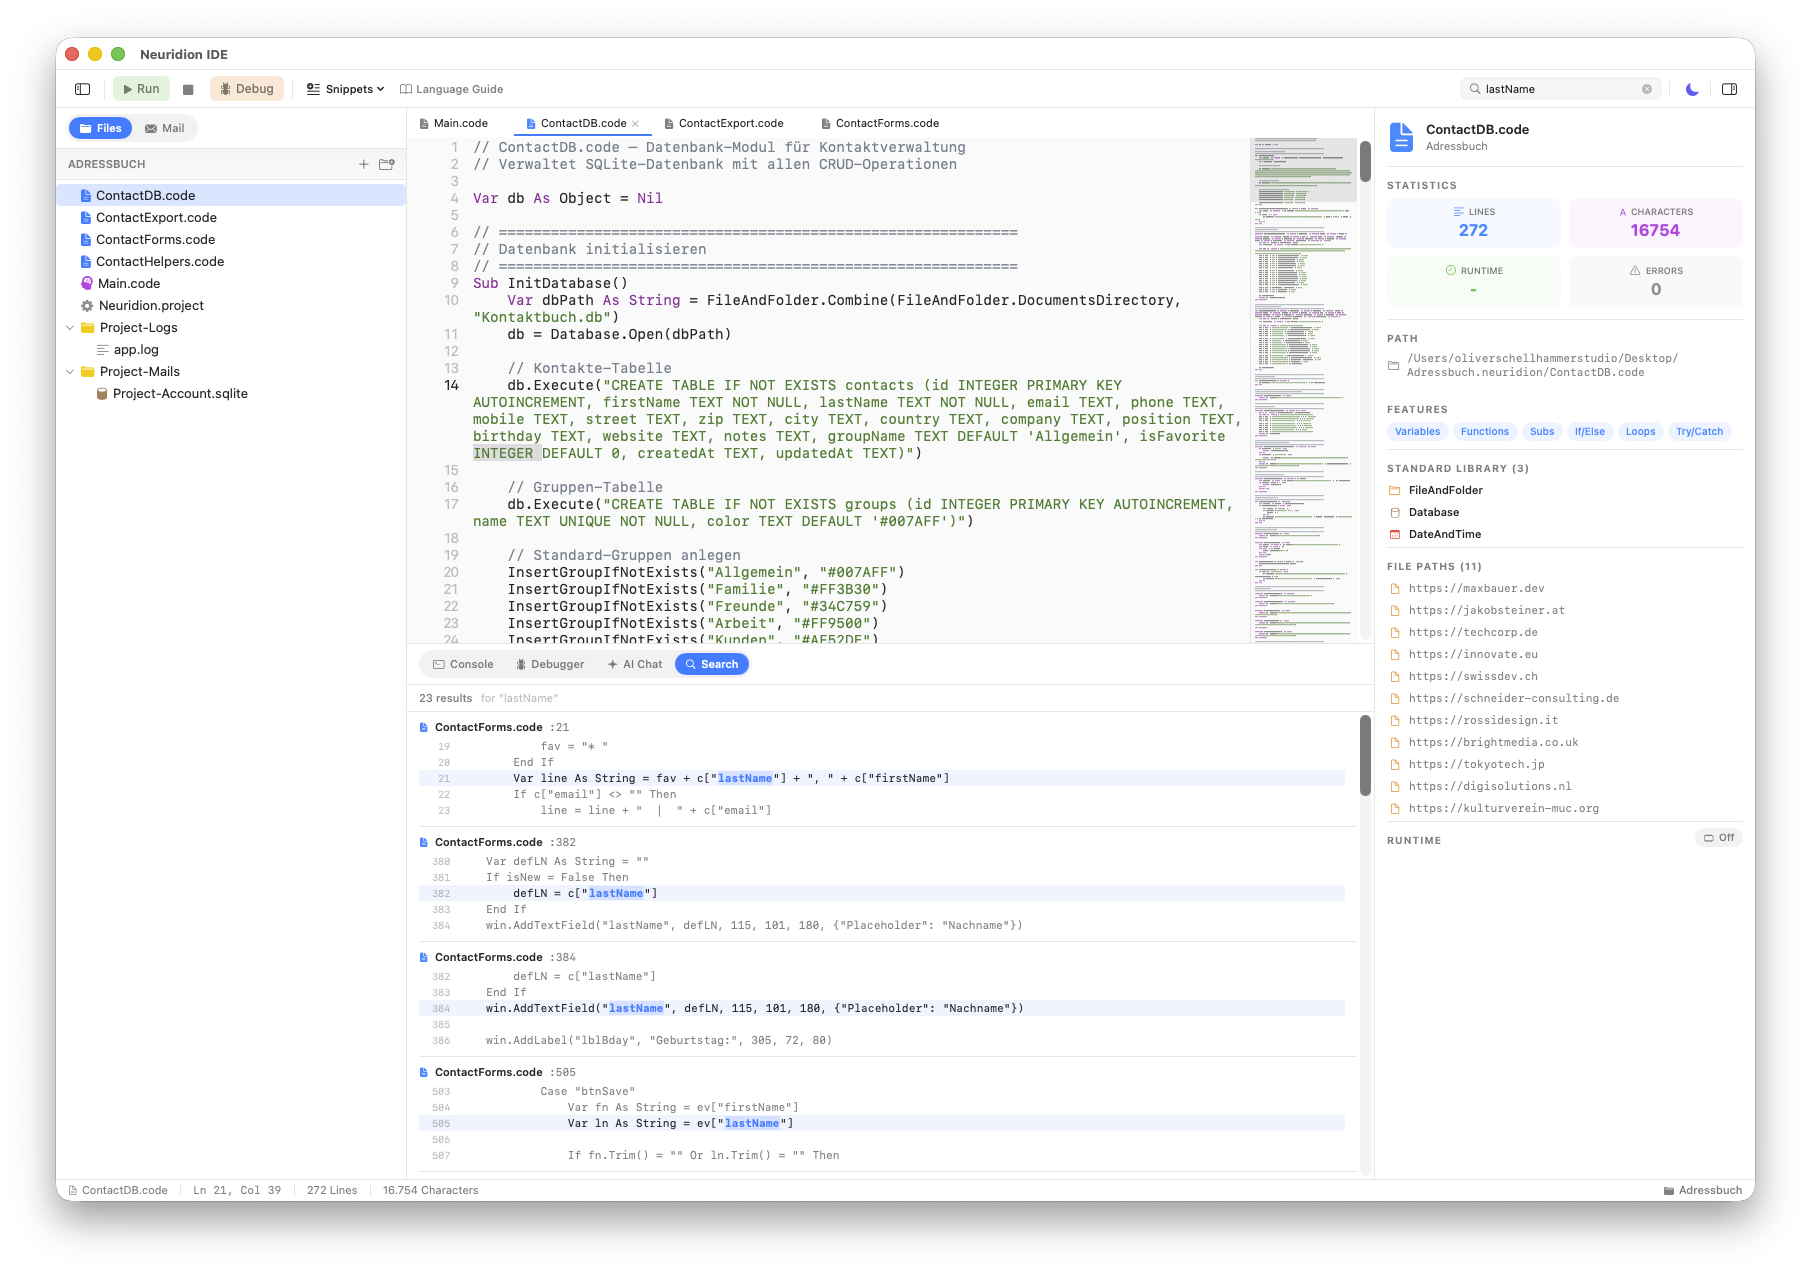Clear the lastName search with the X icon
Viewport: 1811px width, 1275px height.
pos(1647,88)
